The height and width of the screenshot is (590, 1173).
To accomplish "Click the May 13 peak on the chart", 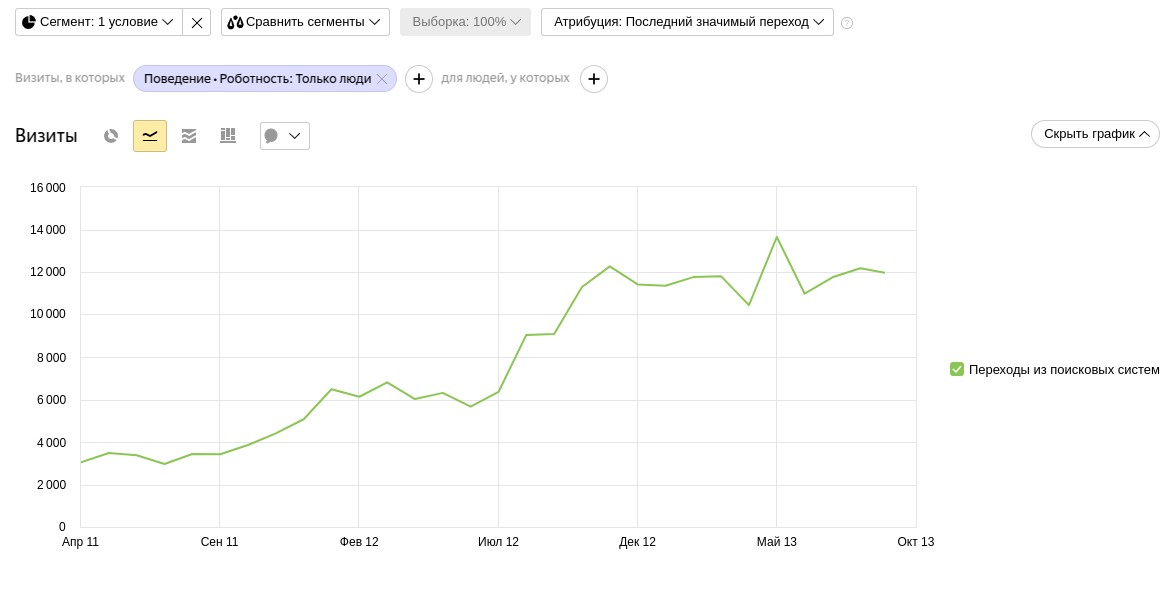I will (x=776, y=237).
